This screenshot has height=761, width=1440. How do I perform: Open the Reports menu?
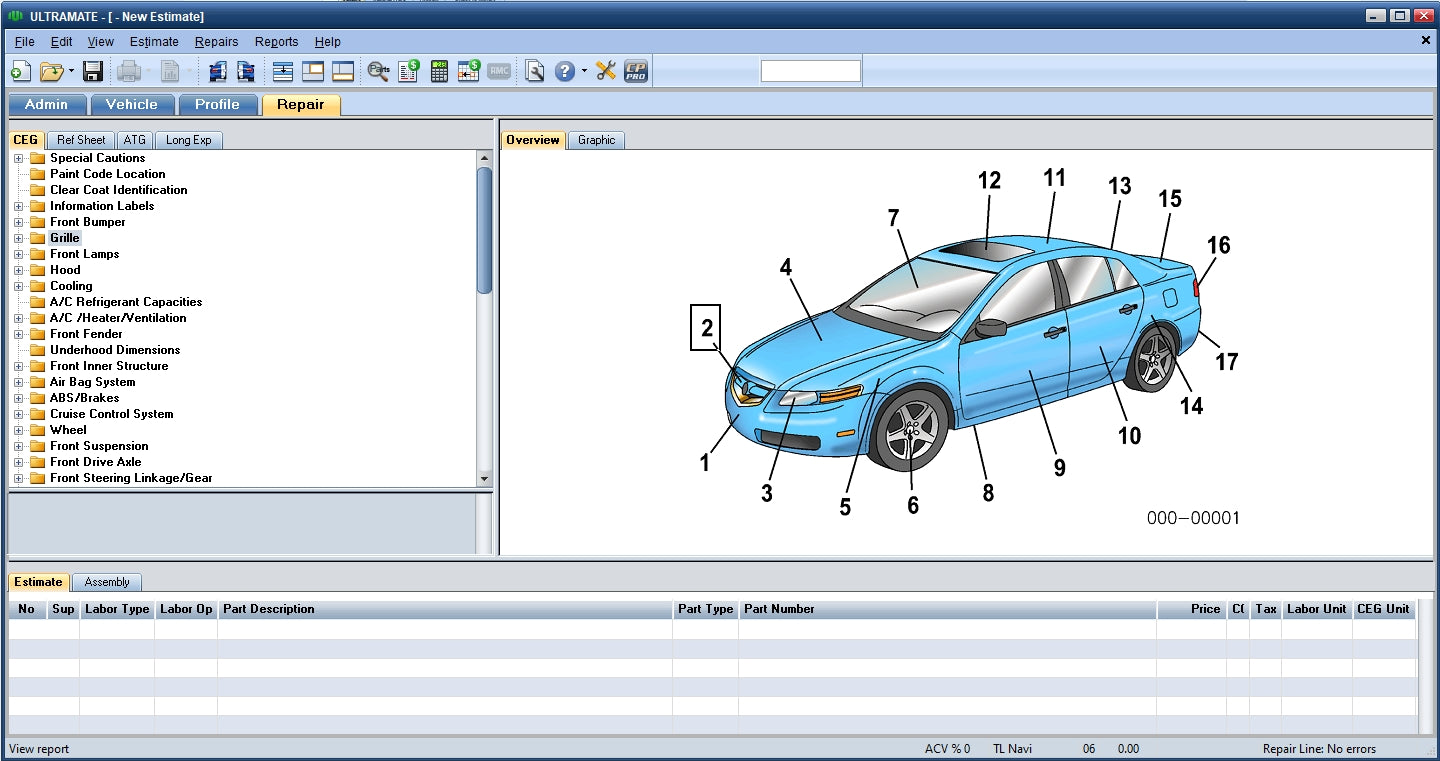(276, 41)
